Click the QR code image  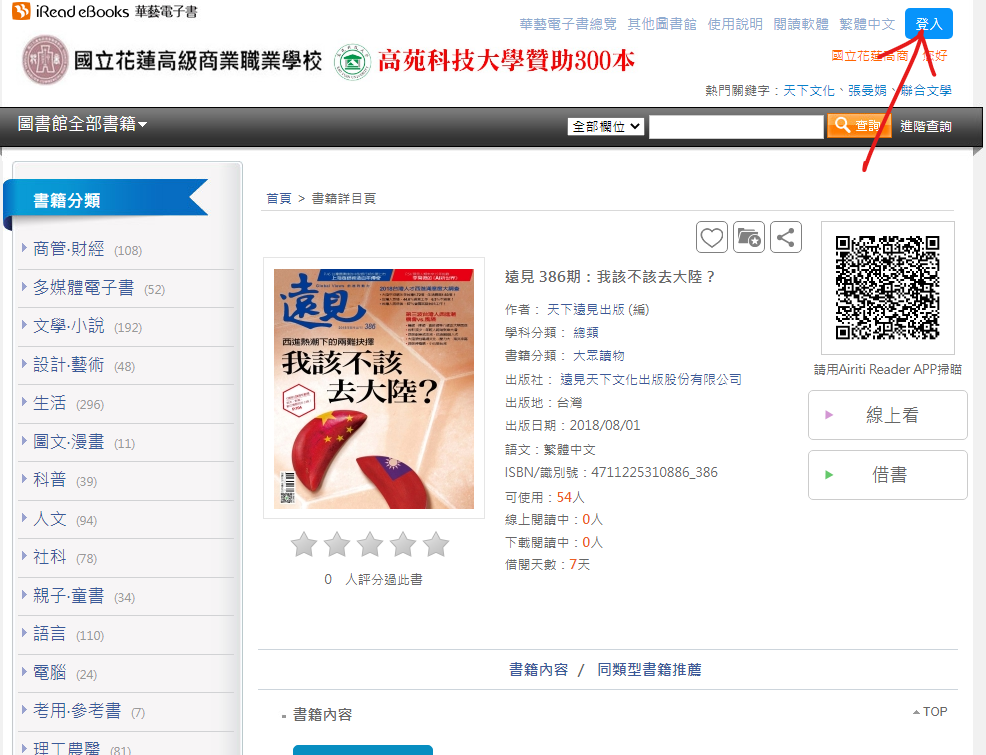coord(887,287)
